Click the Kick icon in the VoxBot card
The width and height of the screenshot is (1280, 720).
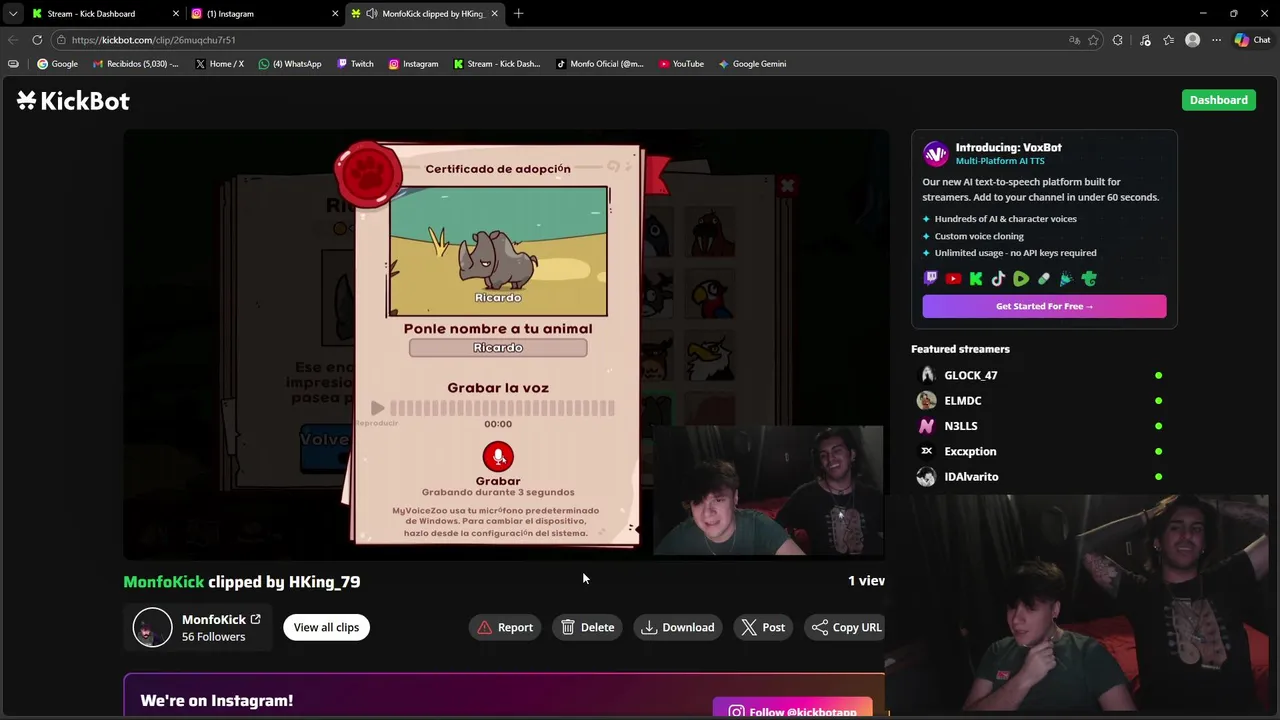tap(976, 279)
